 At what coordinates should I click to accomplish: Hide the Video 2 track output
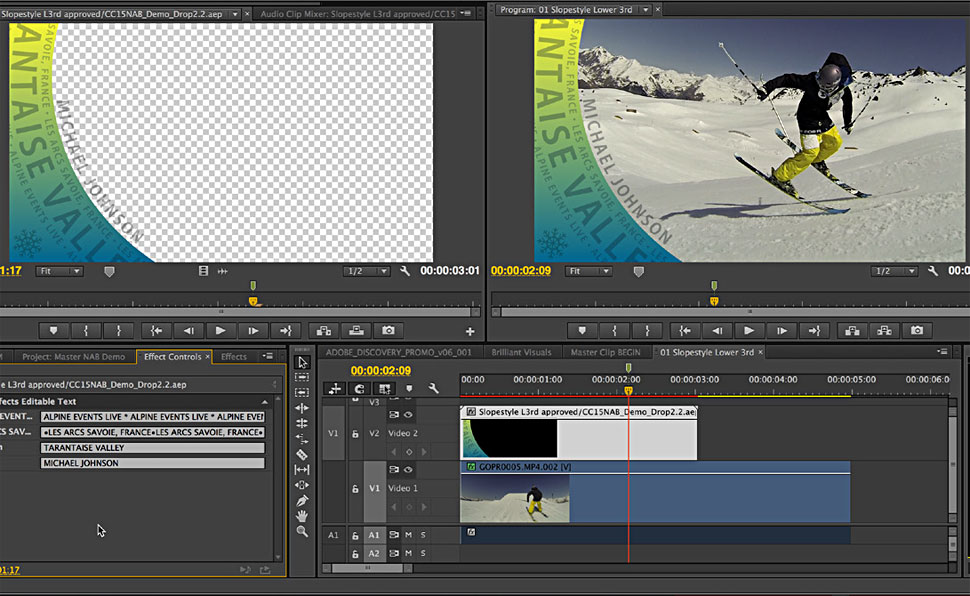pos(408,415)
